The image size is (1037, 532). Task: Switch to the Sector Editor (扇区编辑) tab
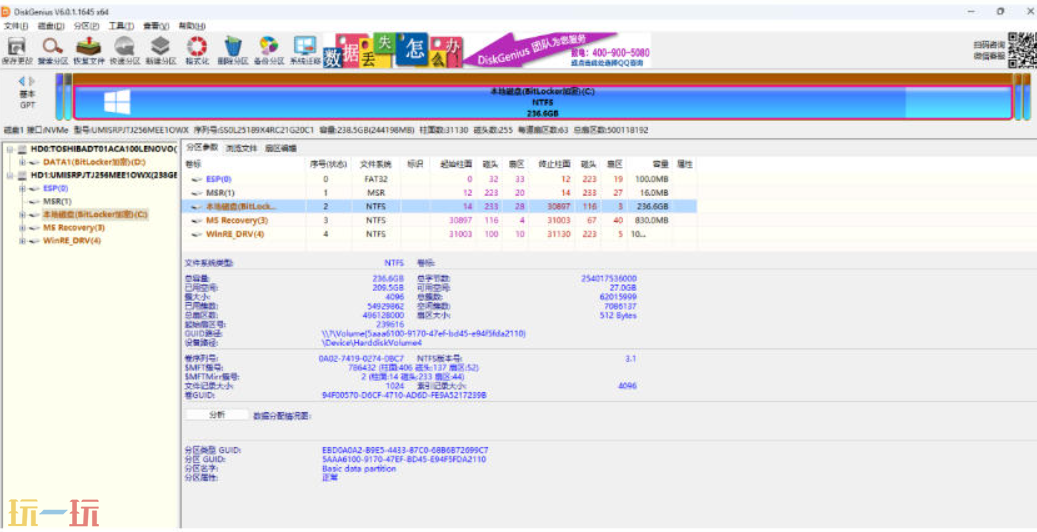point(280,148)
